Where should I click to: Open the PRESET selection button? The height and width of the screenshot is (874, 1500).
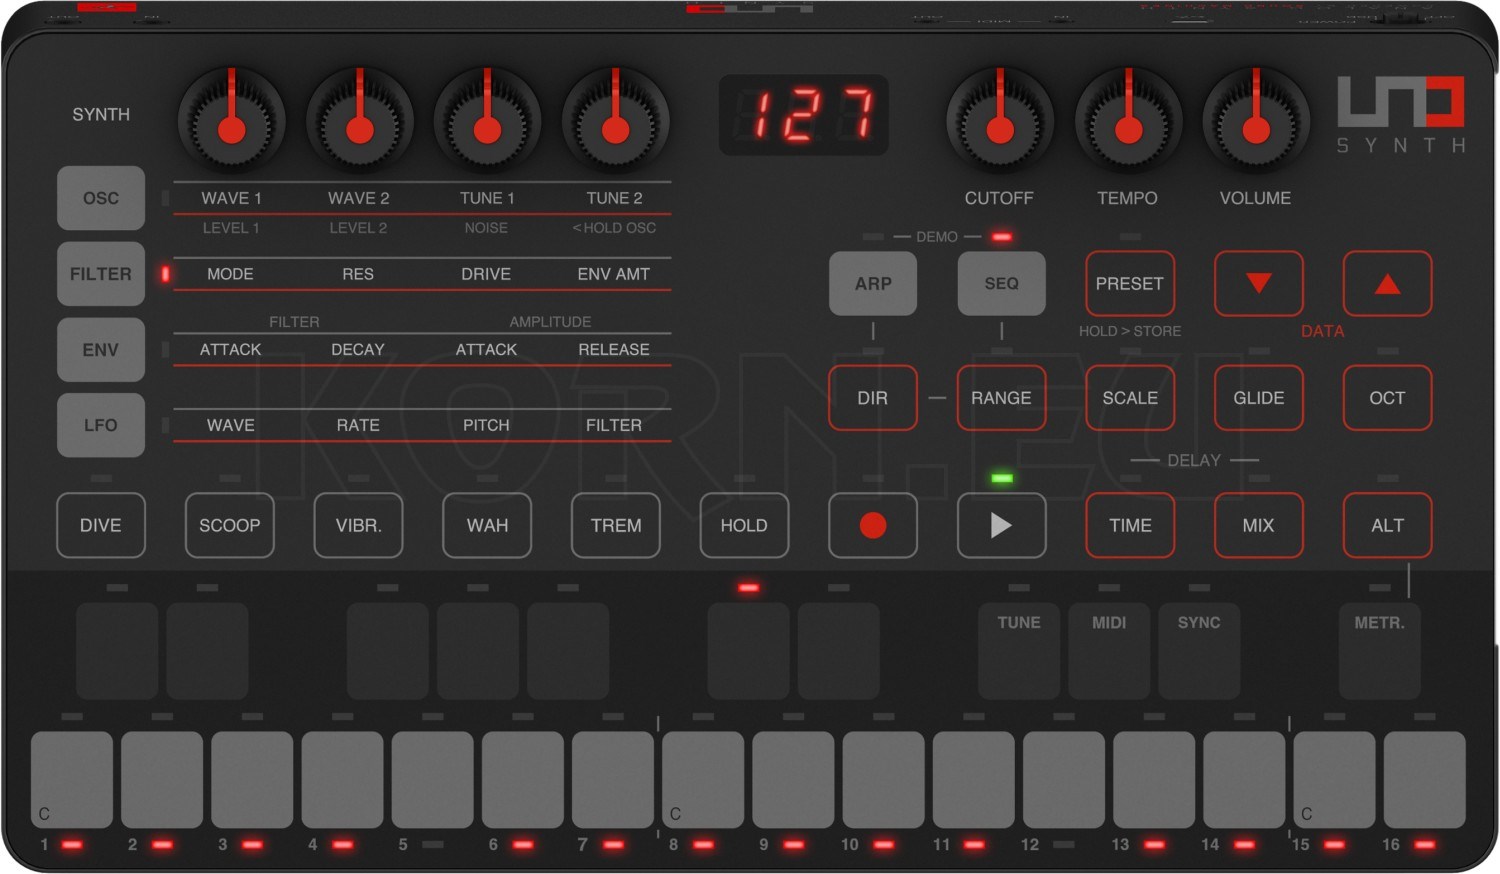tap(1130, 284)
